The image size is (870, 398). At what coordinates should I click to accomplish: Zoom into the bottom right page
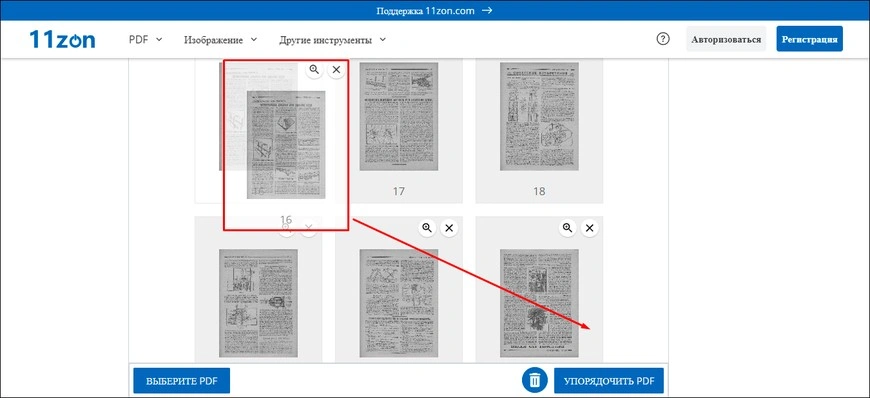coord(567,228)
